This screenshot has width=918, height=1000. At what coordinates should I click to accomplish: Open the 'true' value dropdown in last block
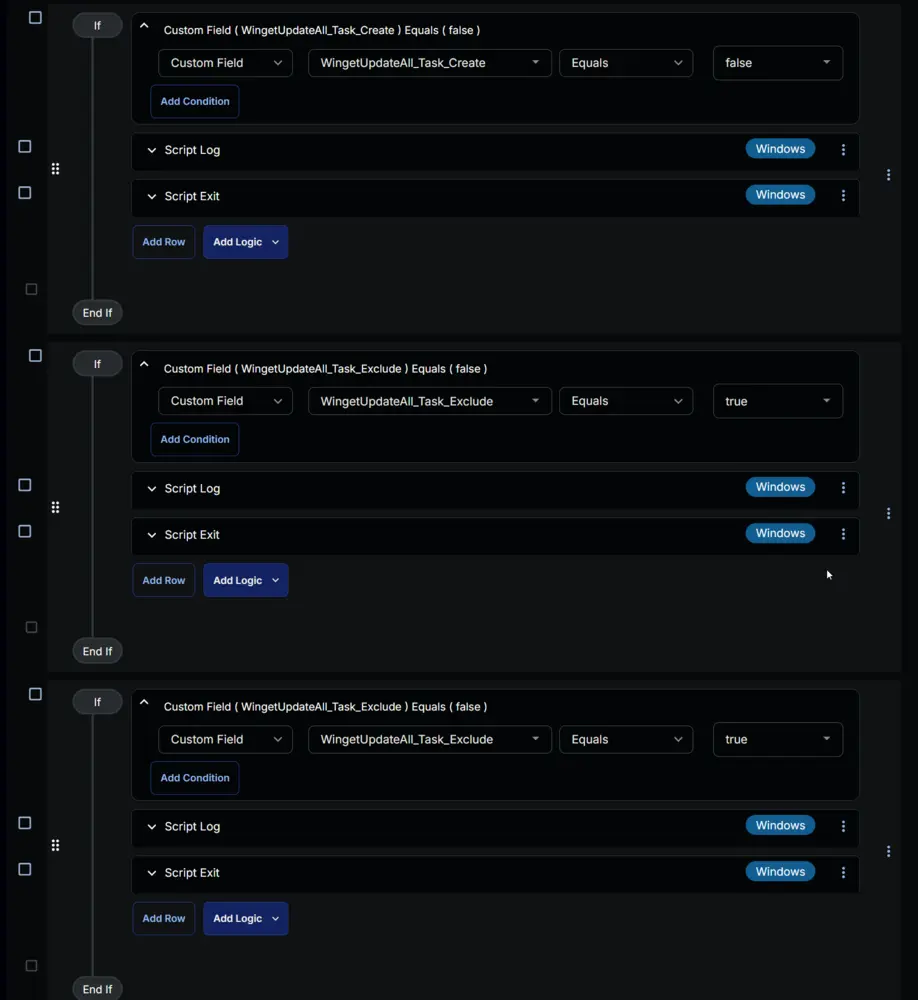click(x=778, y=739)
